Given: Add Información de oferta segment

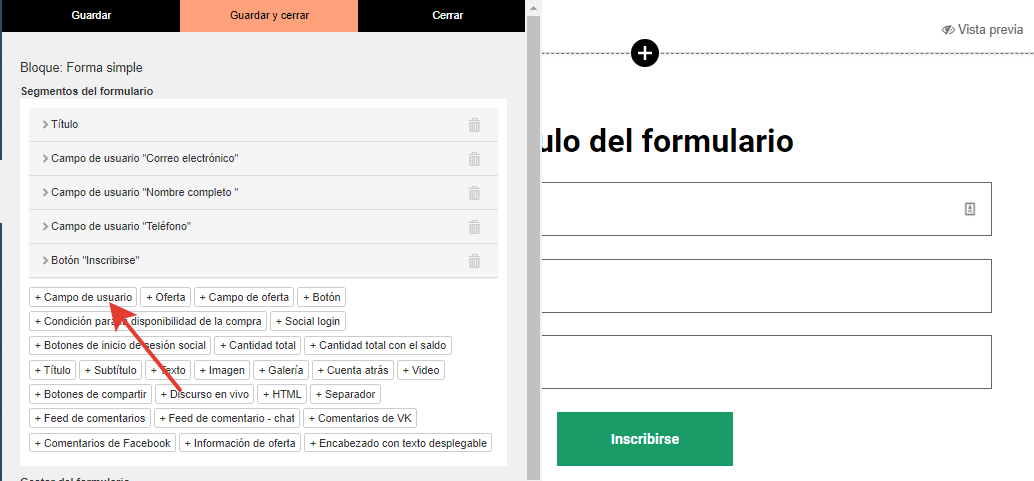Looking at the screenshot, I should coord(240,443).
